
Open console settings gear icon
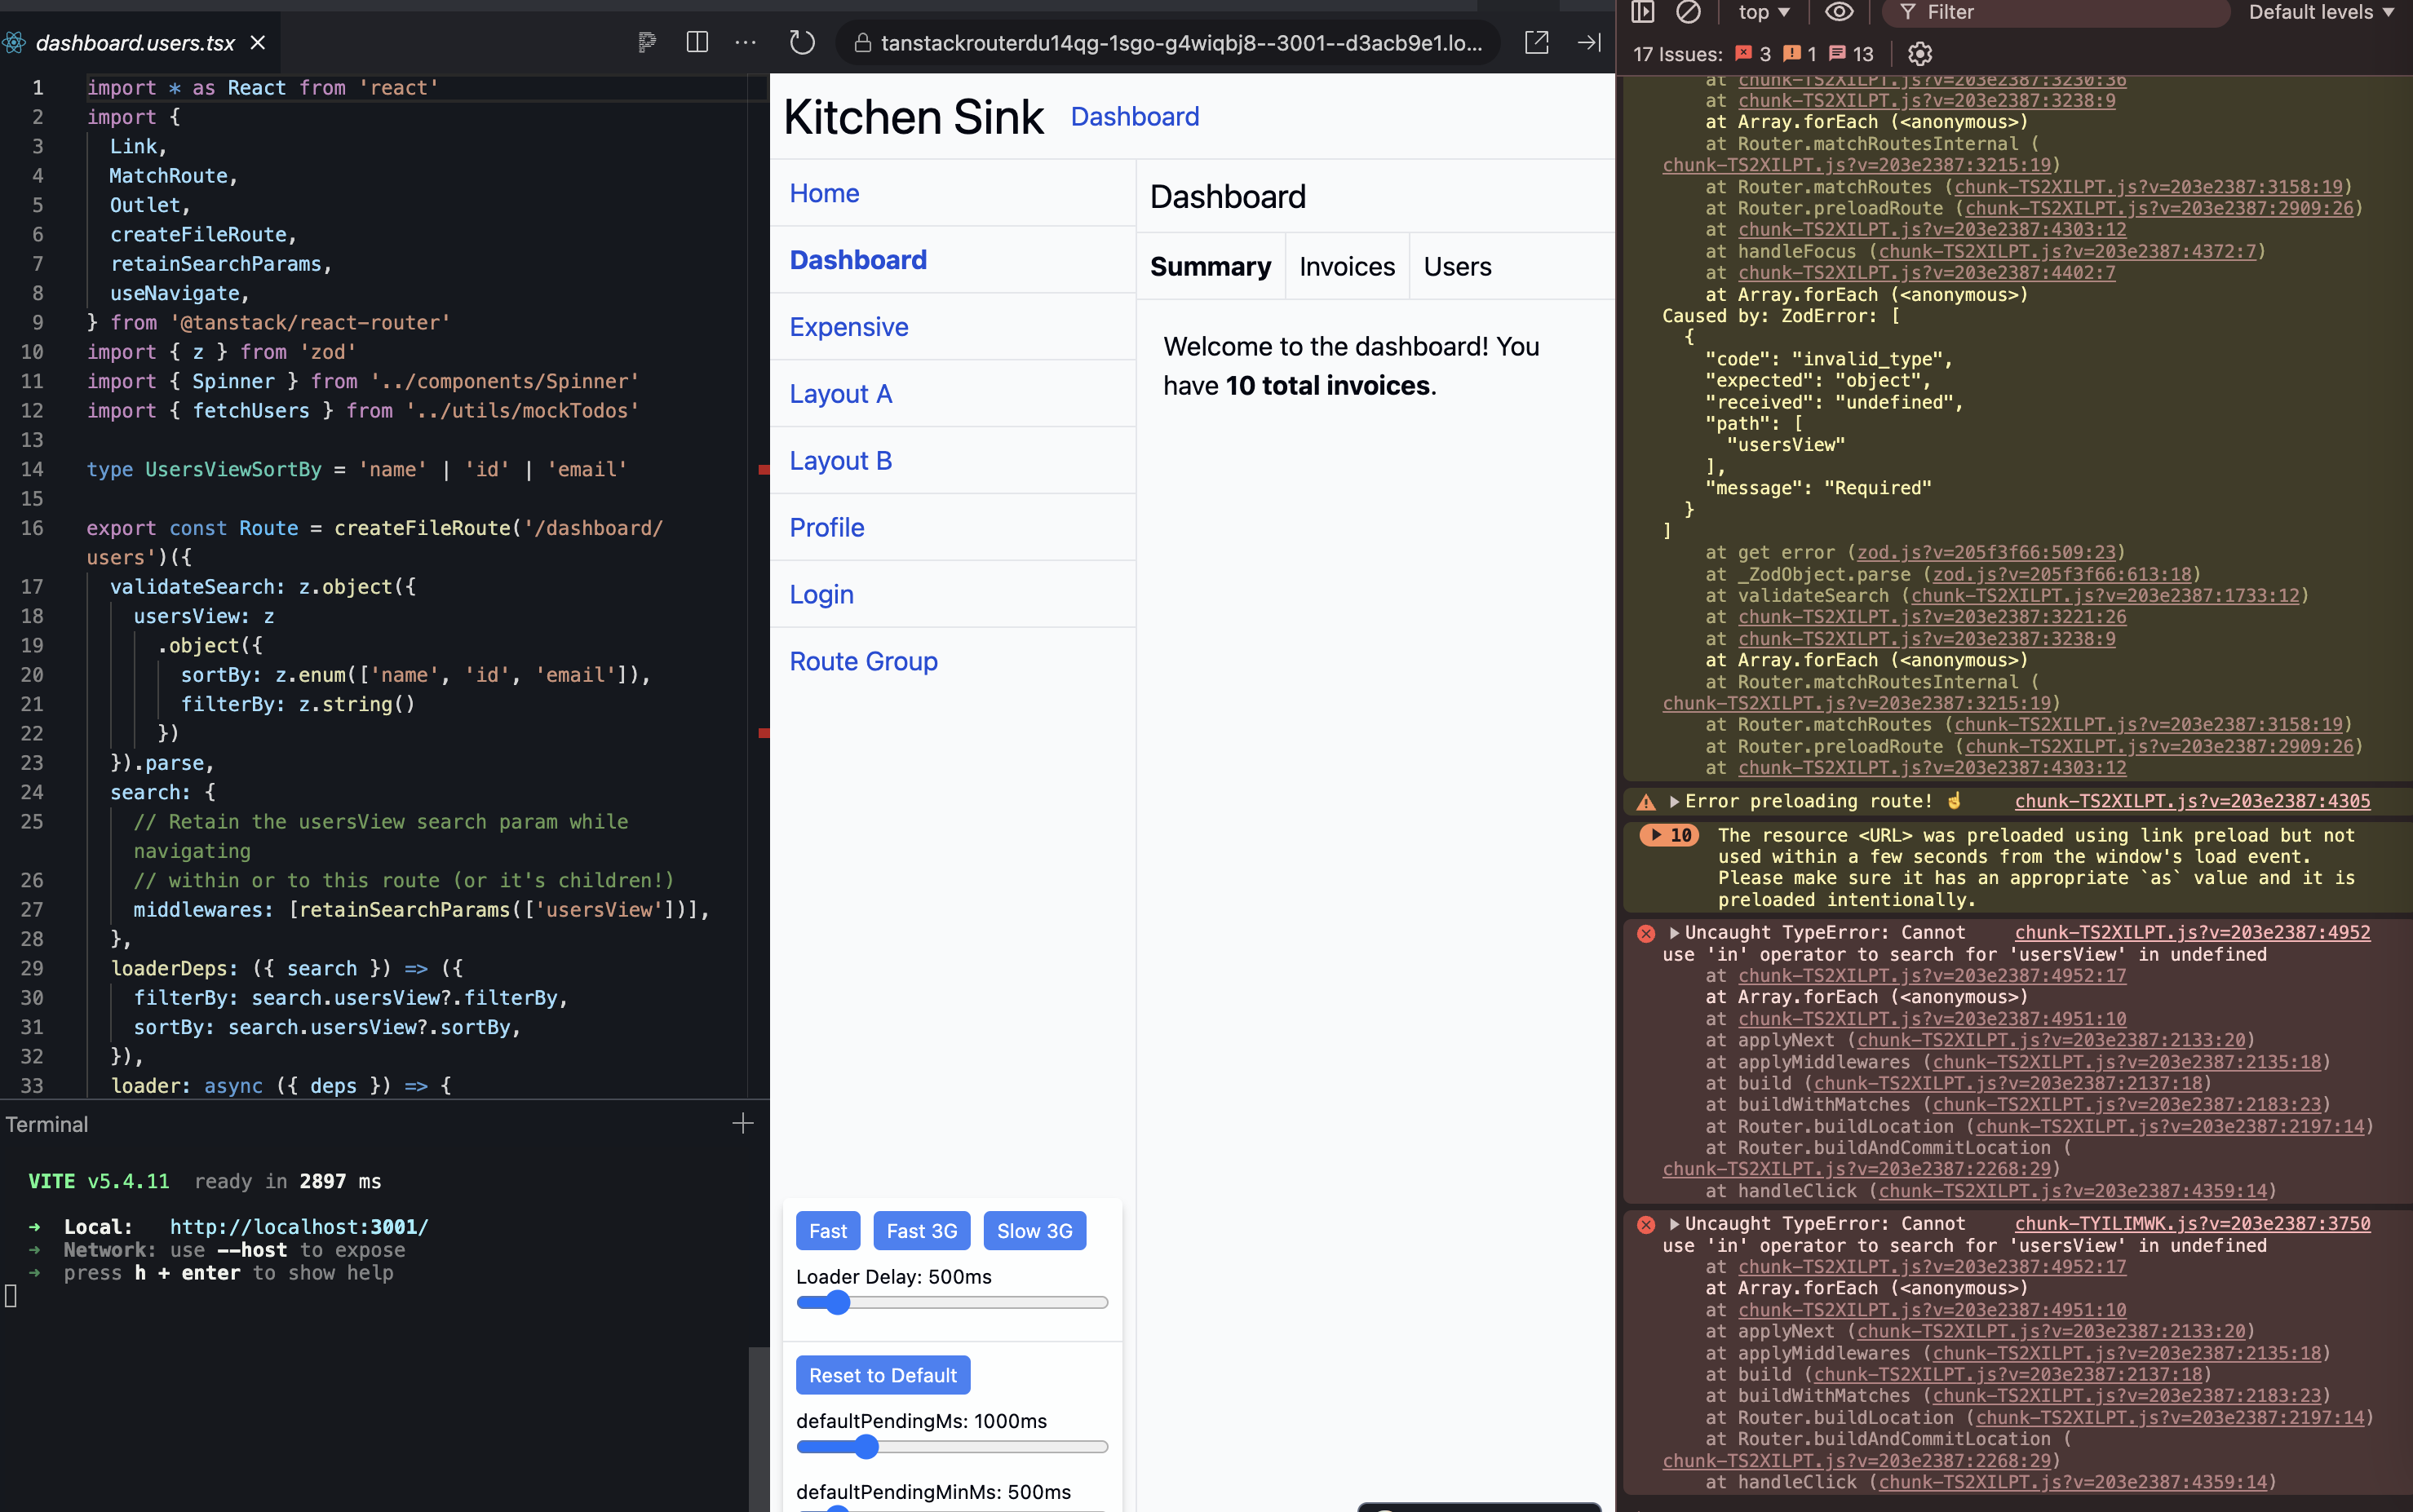pos(1919,54)
